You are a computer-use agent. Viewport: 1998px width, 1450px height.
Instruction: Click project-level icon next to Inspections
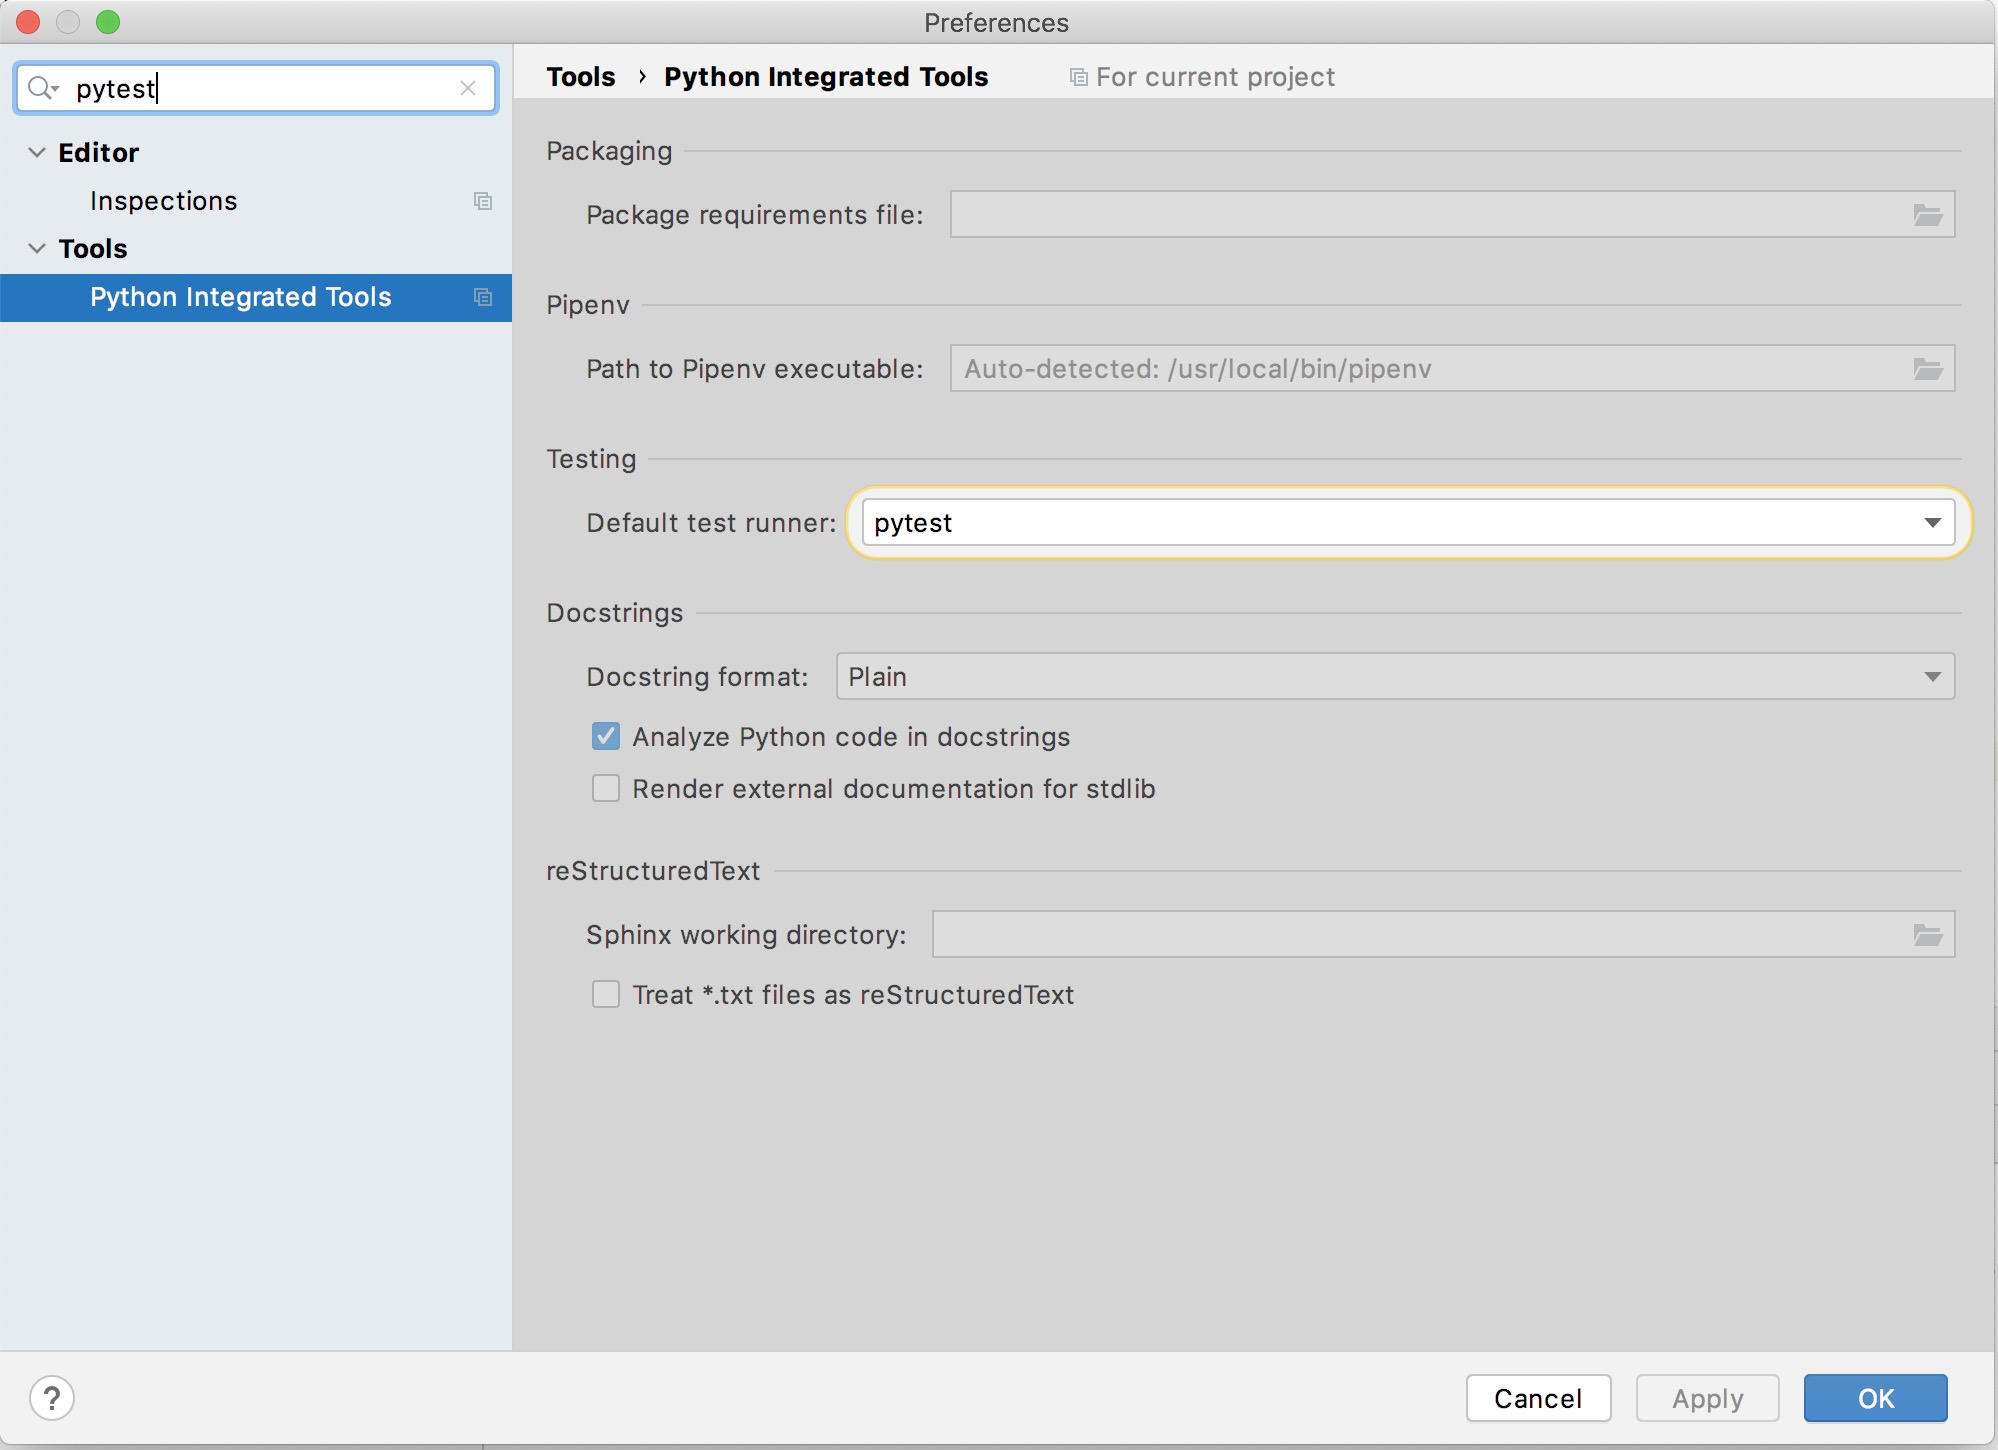coord(483,201)
